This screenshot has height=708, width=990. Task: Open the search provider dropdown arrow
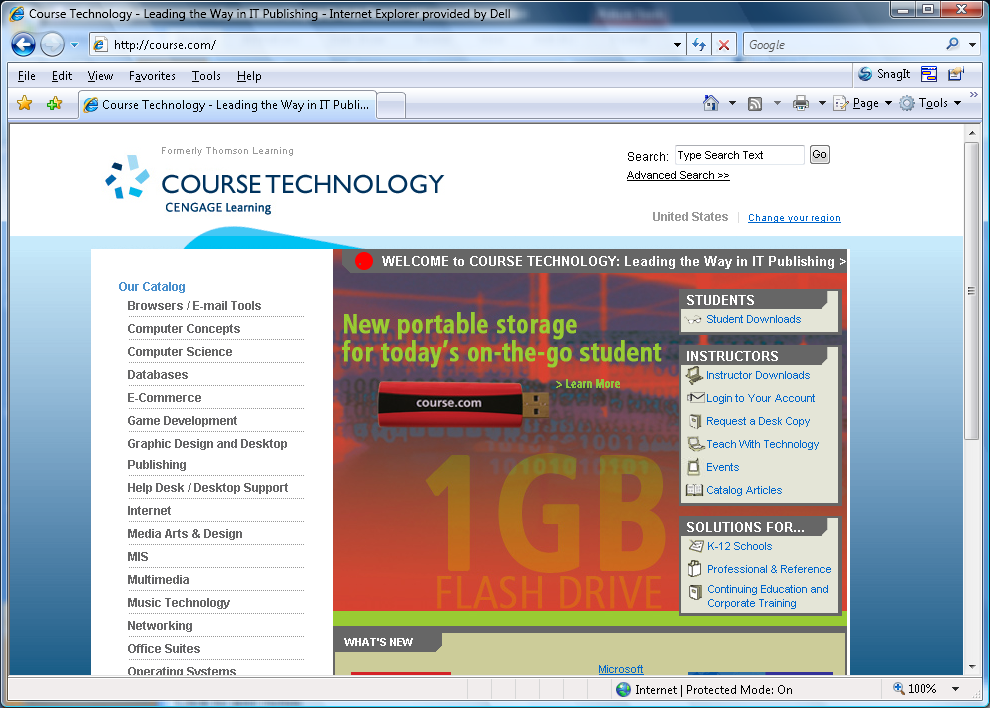point(972,45)
